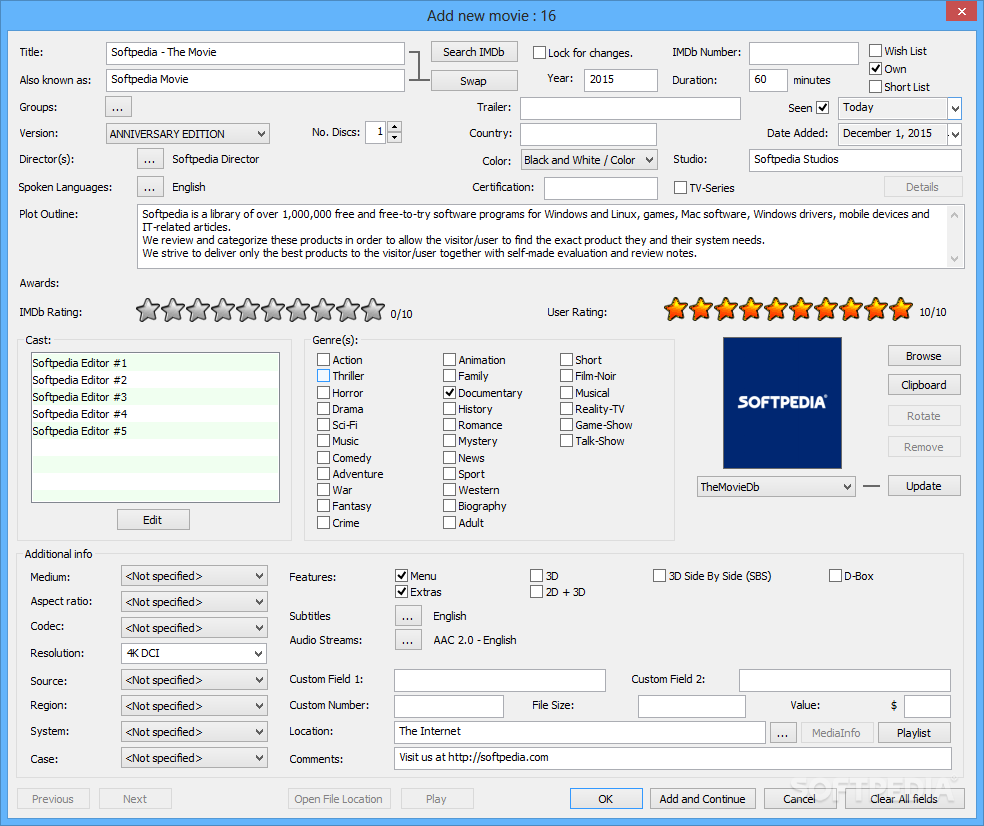
Task: Check the 2D + 3D feature
Action: (537, 592)
